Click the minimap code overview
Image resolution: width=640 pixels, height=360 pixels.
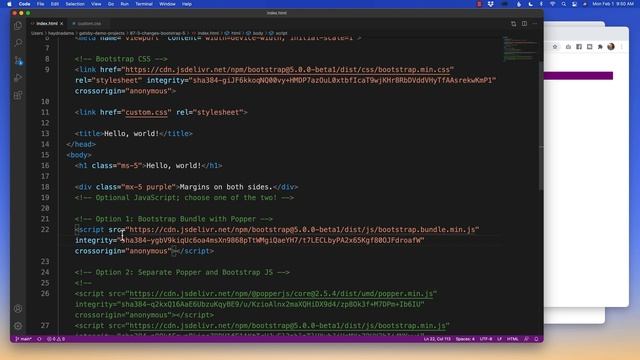click(x=520, y=49)
